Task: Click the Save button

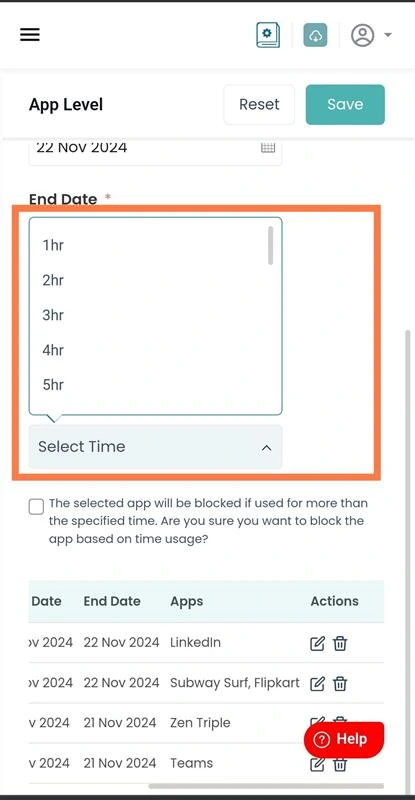Action: [345, 105]
